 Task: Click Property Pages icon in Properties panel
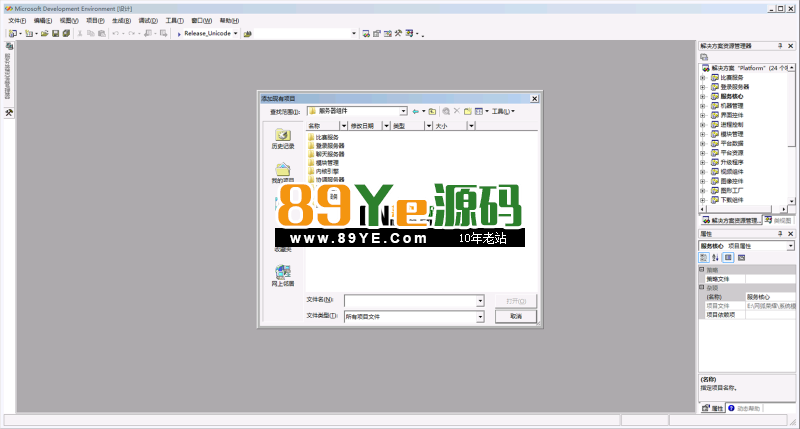point(741,258)
